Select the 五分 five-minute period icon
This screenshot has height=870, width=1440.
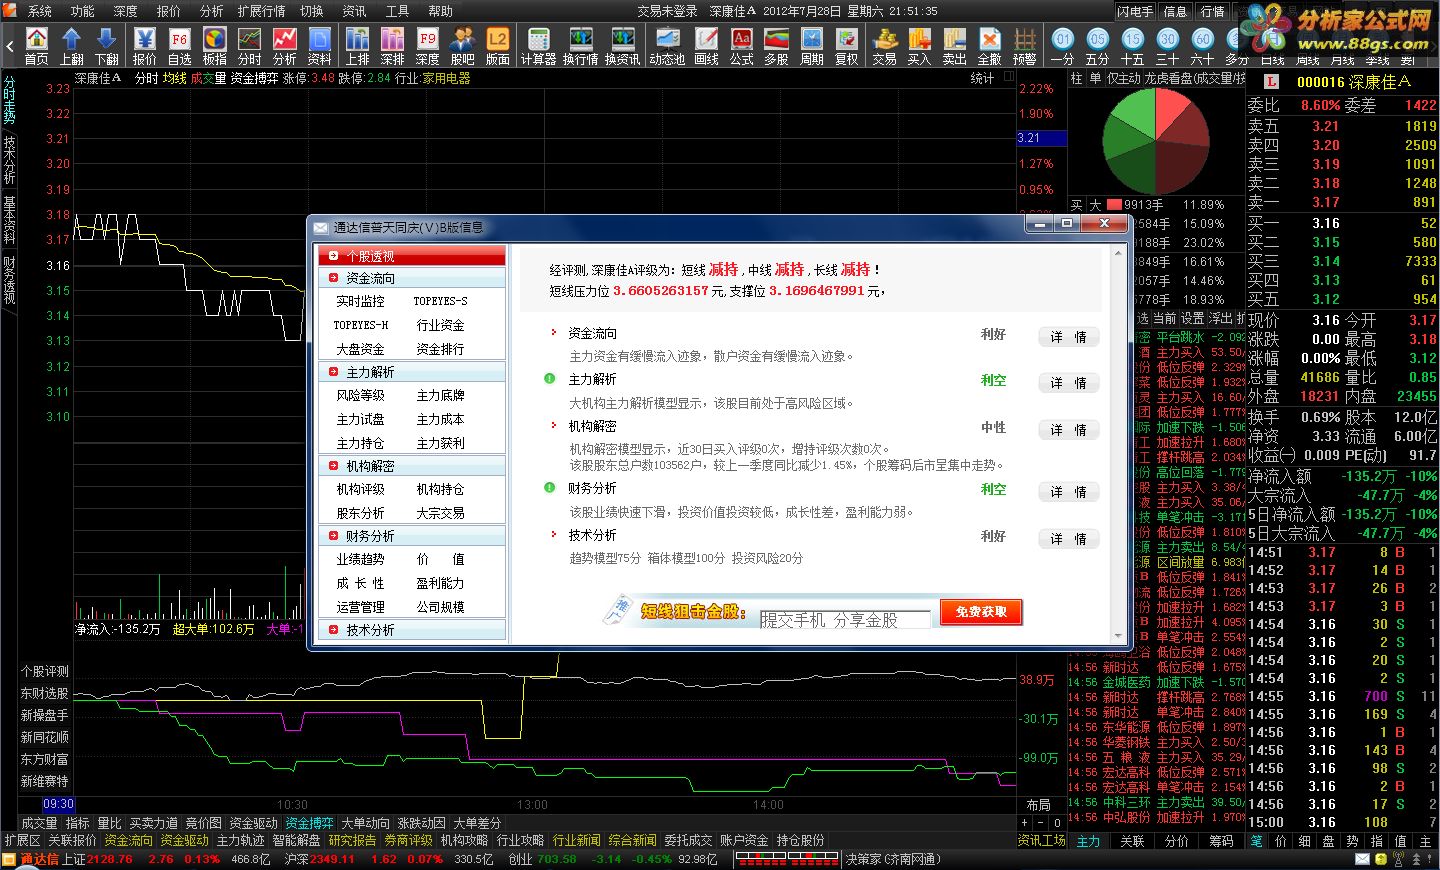pos(1098,45)
